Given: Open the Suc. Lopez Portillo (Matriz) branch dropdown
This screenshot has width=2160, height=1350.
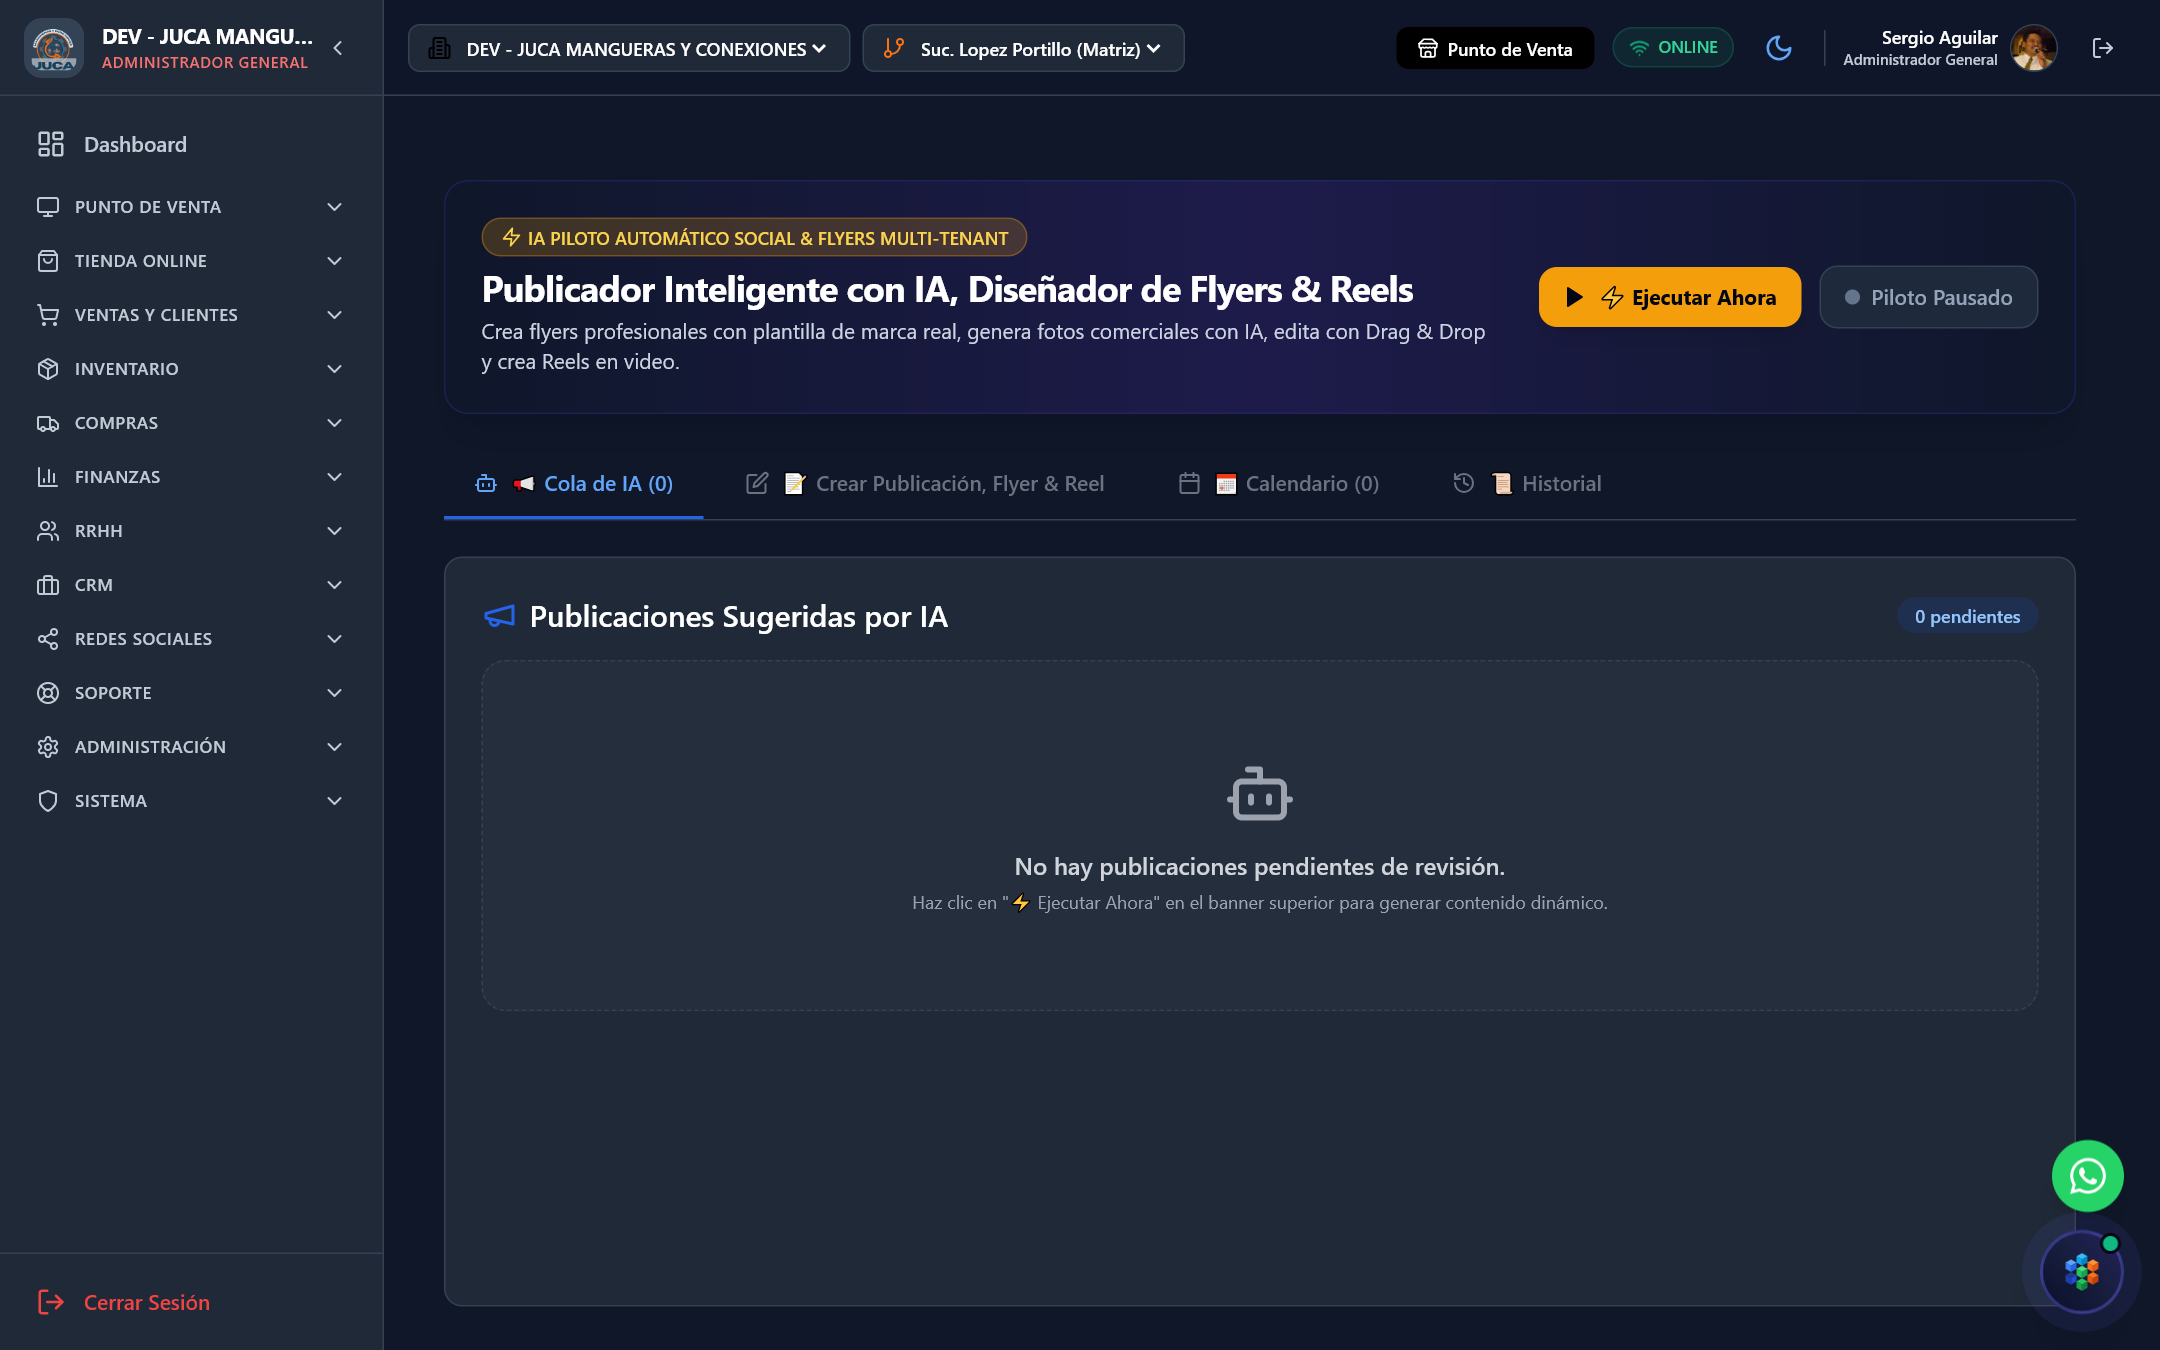Looking at the screenshot, I should 1023,48.
